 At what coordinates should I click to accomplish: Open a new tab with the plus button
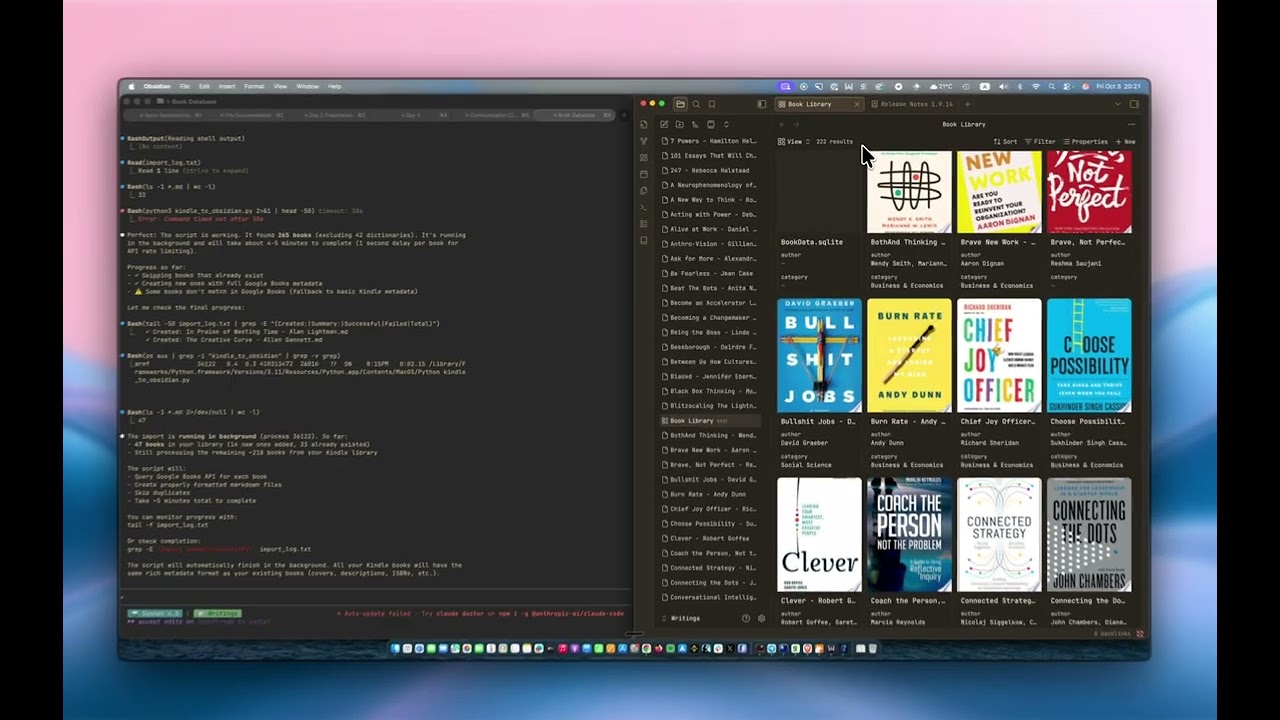967,104
